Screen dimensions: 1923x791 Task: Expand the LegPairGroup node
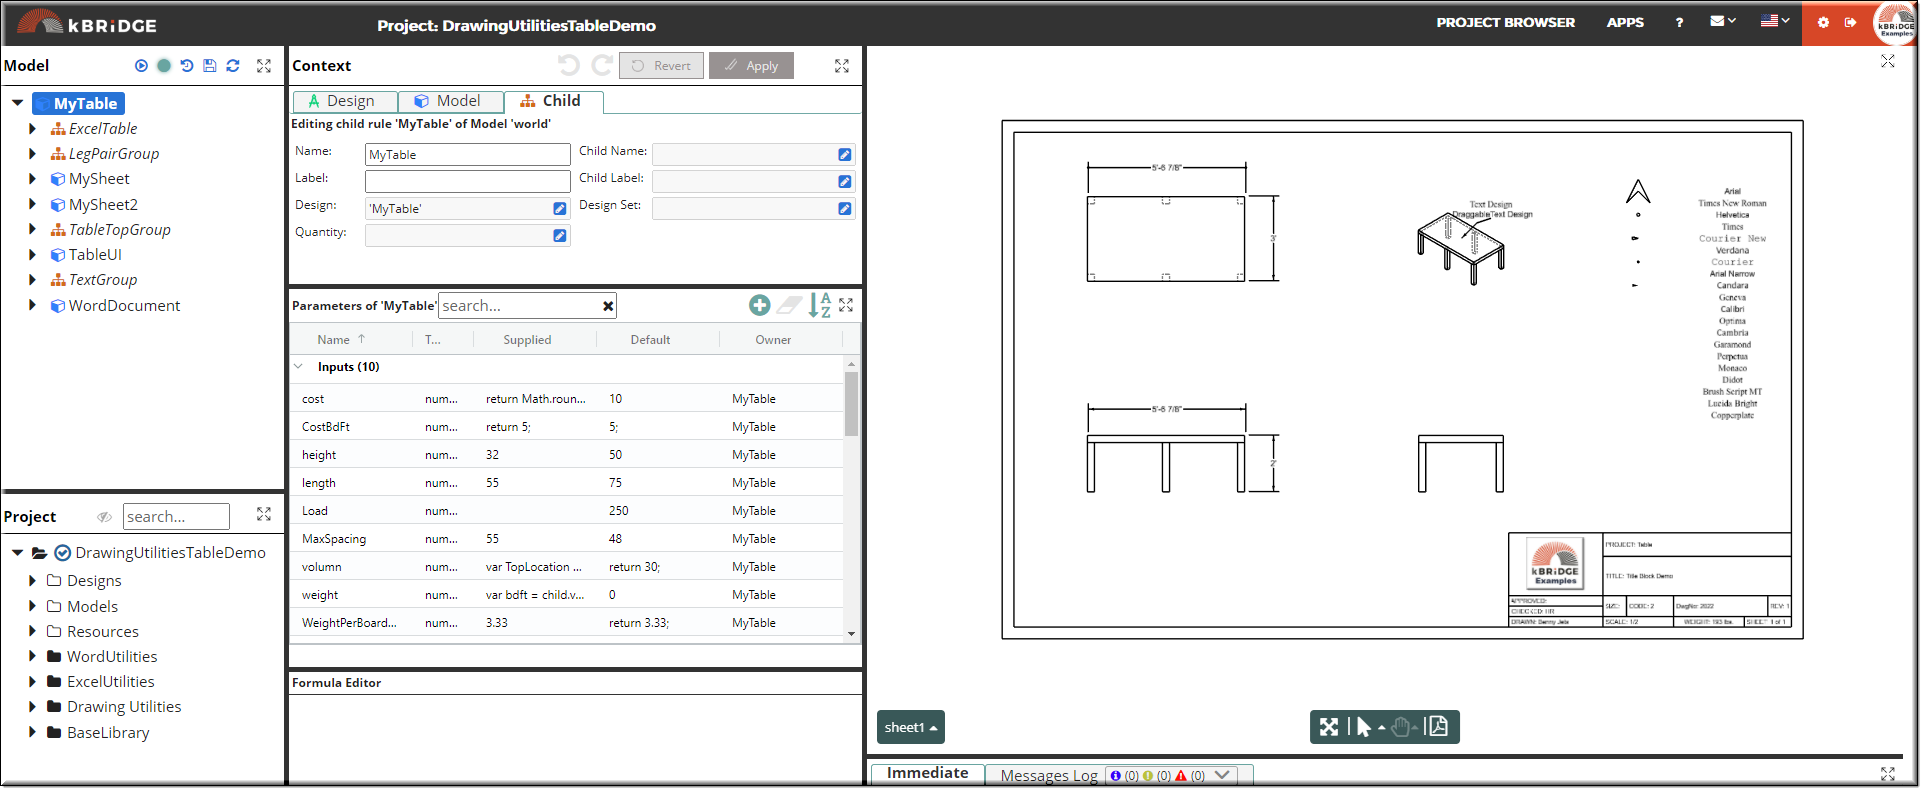pyautogui.click(x=32, y=154)
